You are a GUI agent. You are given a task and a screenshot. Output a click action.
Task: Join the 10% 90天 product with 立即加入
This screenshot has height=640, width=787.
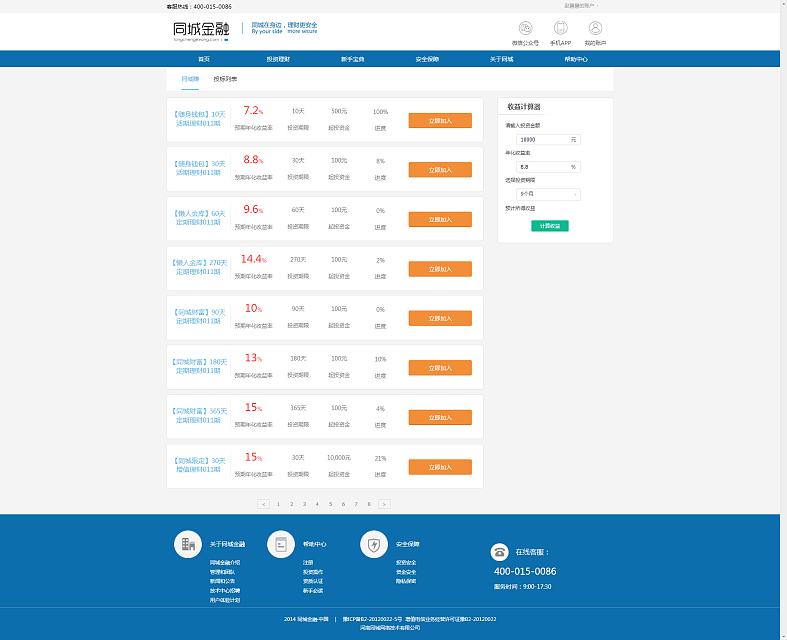point(440,318)
